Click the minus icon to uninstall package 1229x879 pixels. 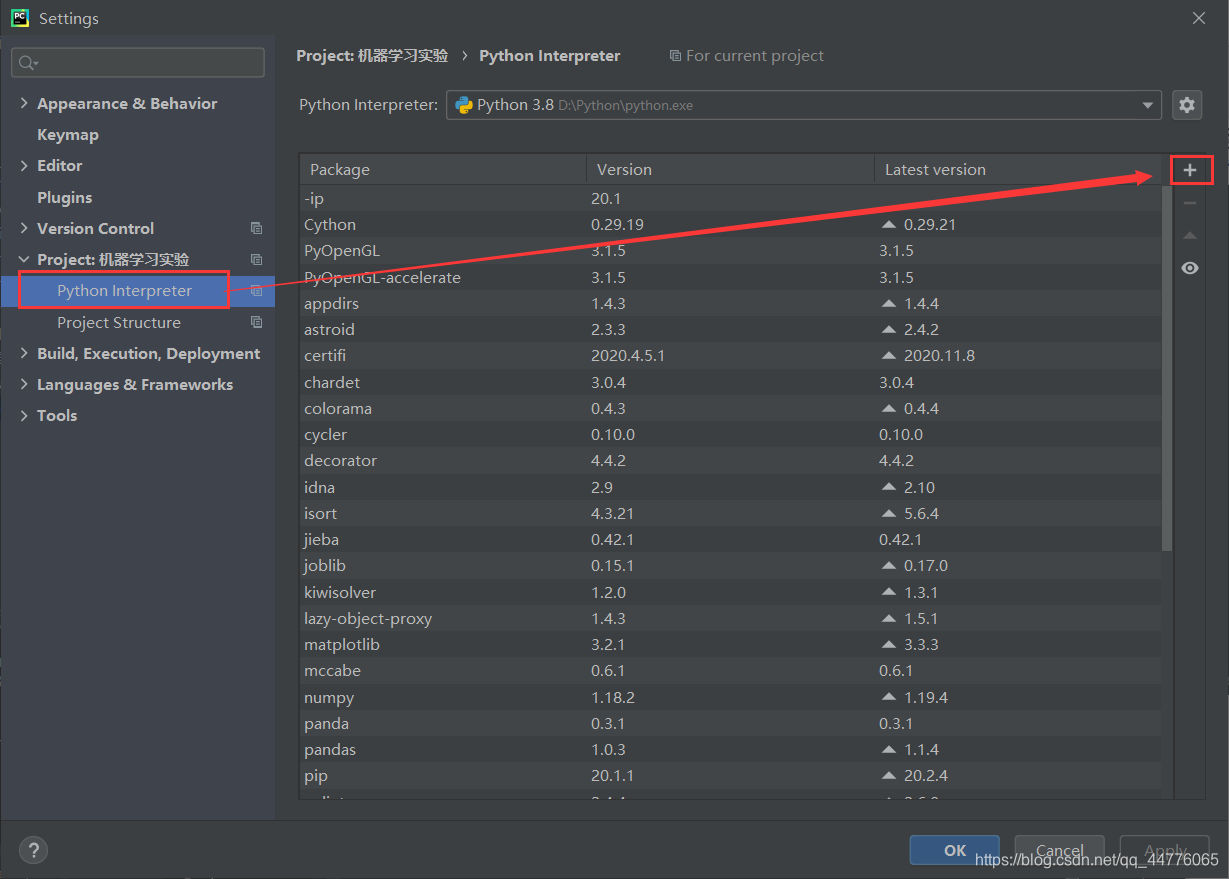pyautogui.click(x=1189, y=203)
